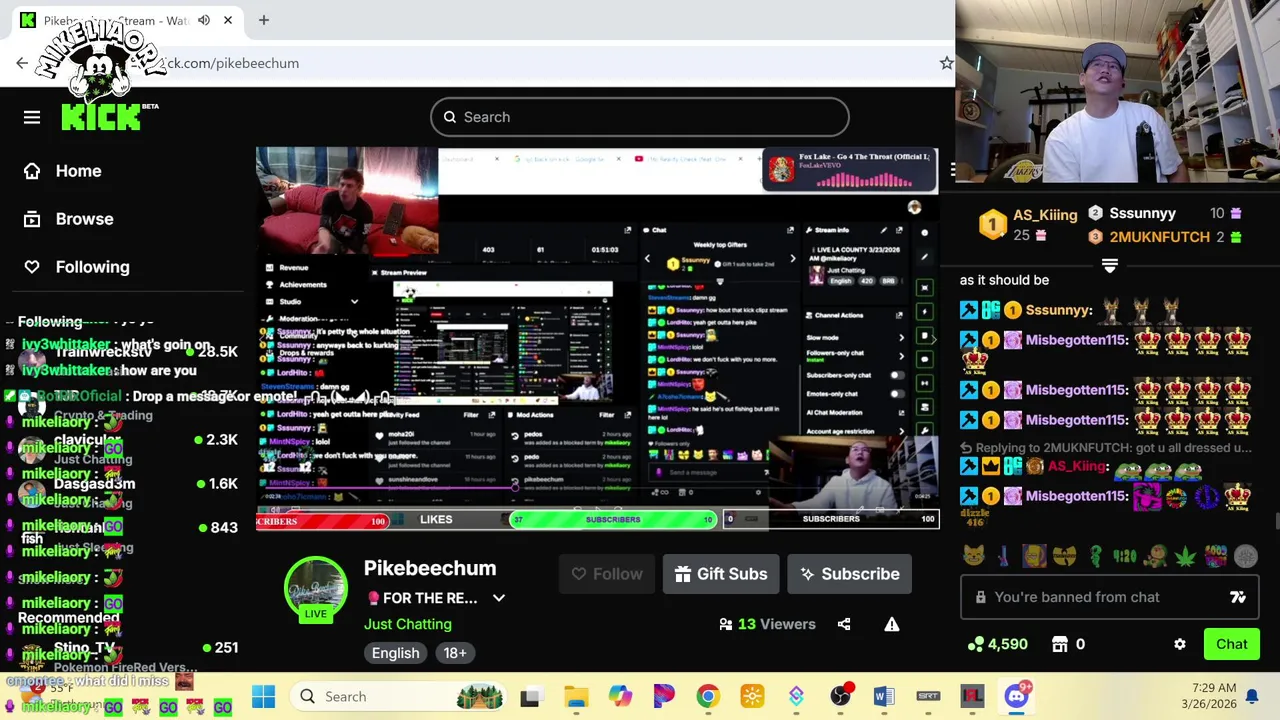The image size is (1280, 720).
Task: Open a new browser tab
Action: 264,20
